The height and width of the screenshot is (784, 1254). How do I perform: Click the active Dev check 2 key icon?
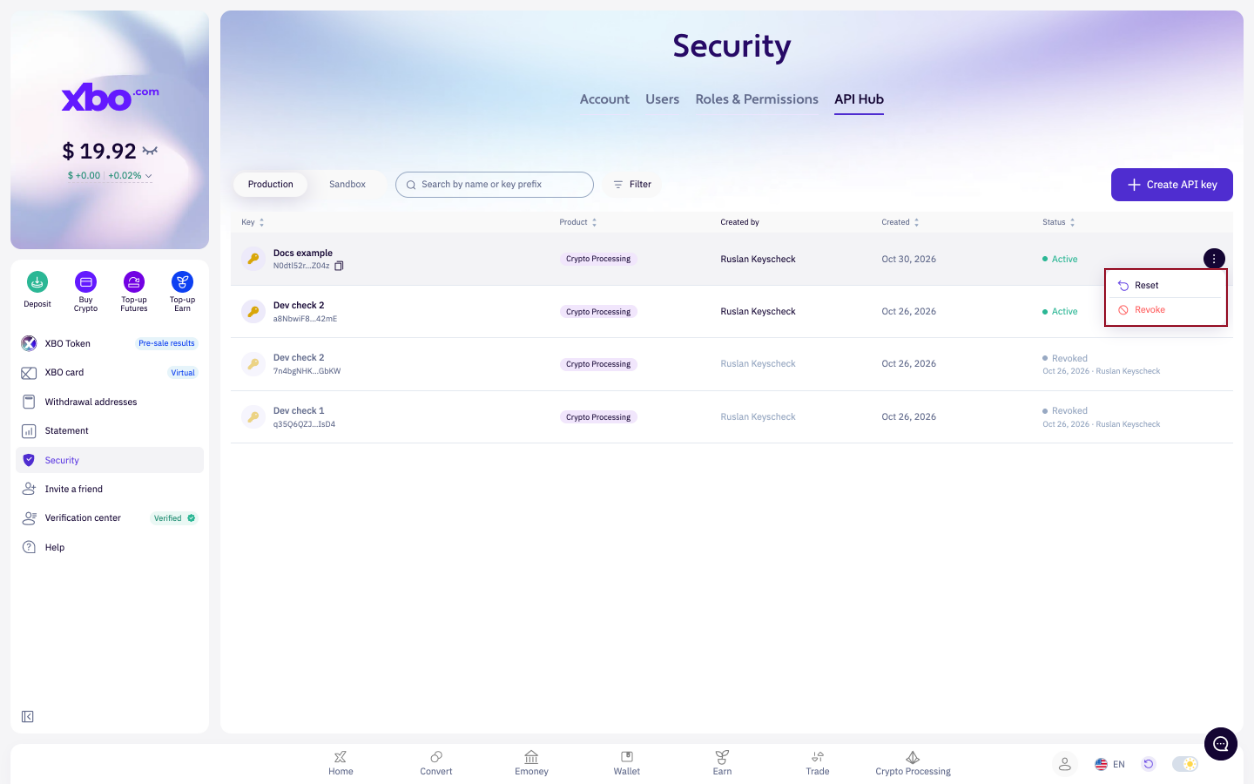click(253, 311)
